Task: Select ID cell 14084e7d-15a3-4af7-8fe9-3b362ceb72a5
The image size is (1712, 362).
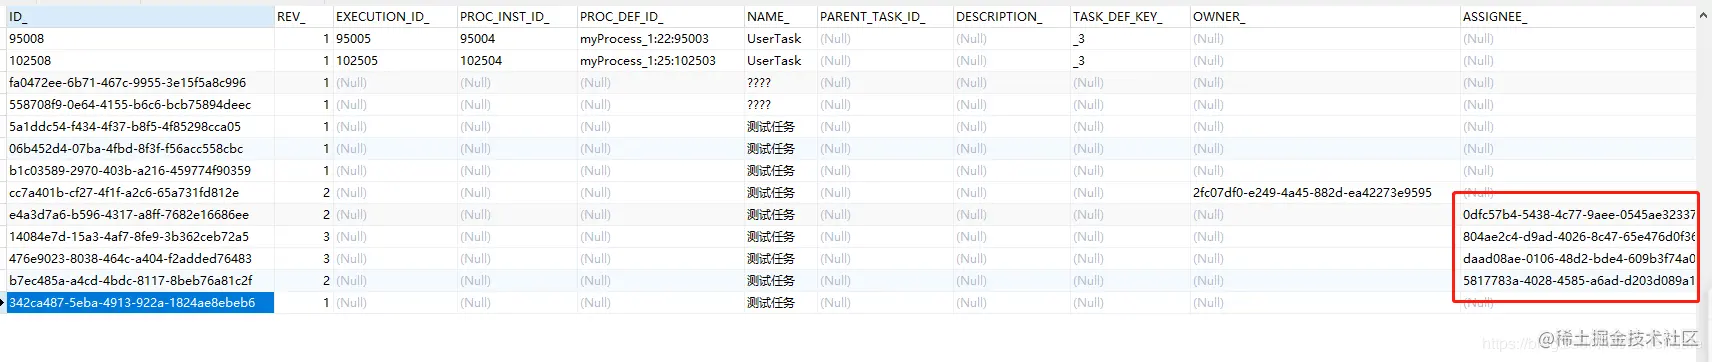Action: 140,237
